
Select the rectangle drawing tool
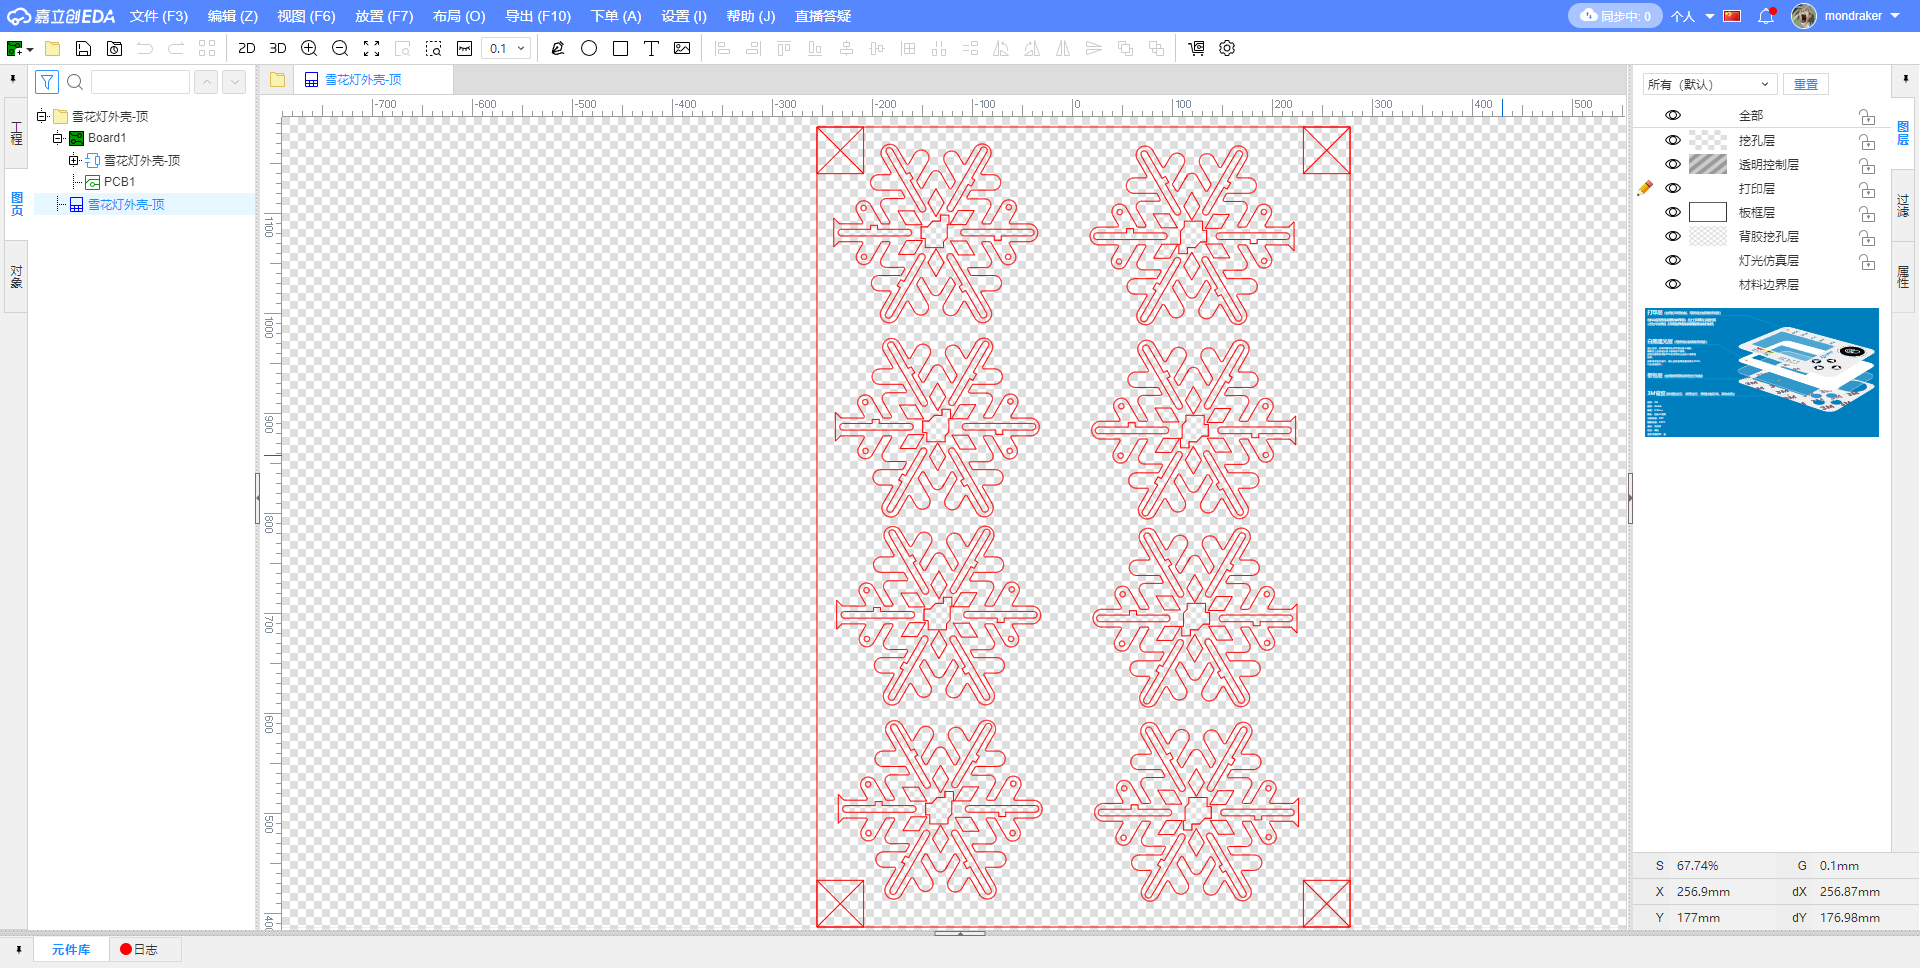620,48
